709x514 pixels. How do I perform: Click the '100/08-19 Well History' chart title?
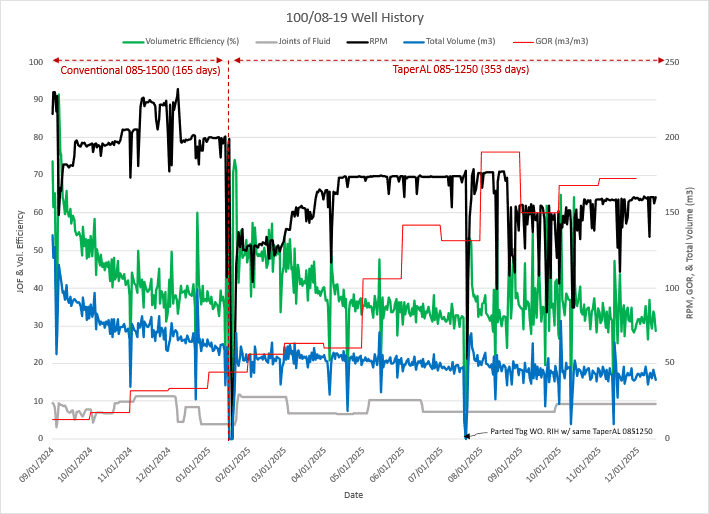click(x=354, y=18)
